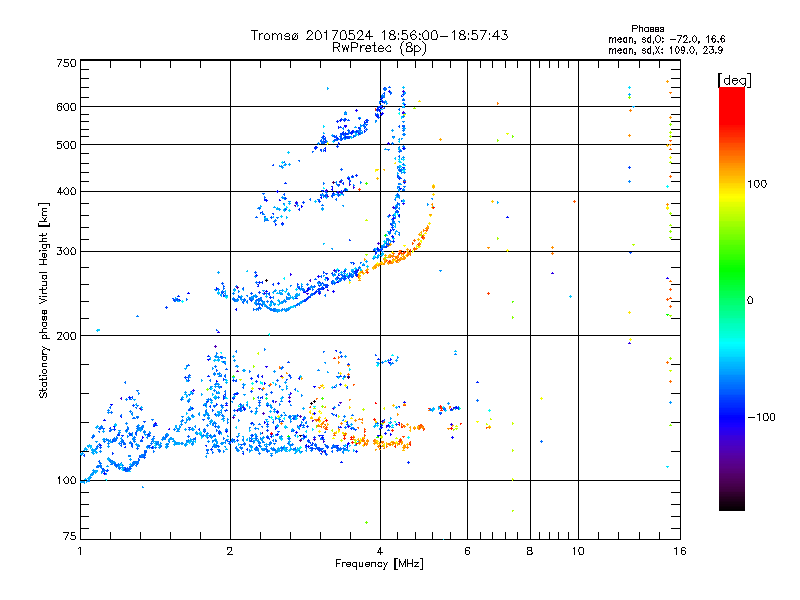Image resolution: width=800 pixels, height=600 pixels.
Task: Click the y-axis tick label '75'
Action: click(x=70, y=536)
